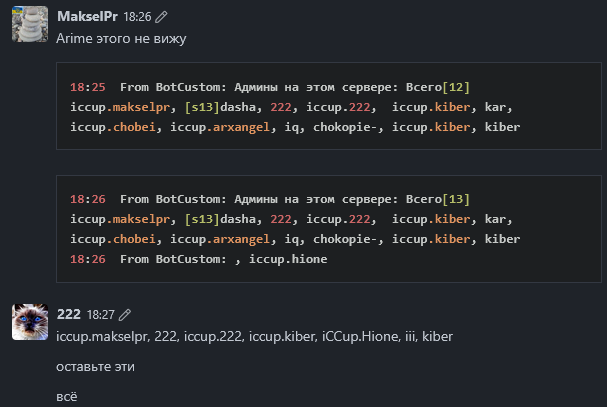
Task: Click the 18:26 message timestamp next to MakselPr
Action: (x=137, y=17)
